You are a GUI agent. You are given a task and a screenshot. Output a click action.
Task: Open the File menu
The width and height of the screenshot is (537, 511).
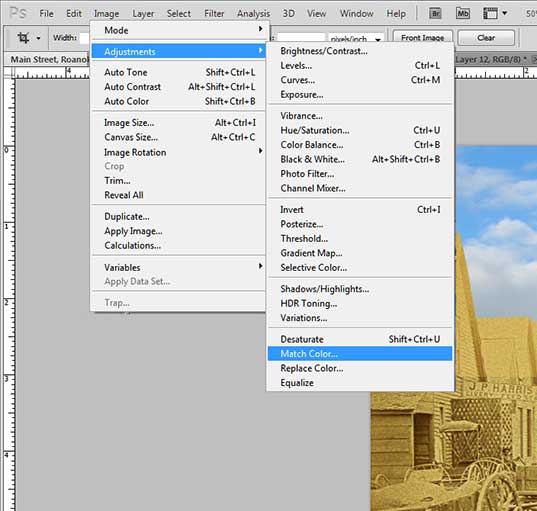coord(46,14)
